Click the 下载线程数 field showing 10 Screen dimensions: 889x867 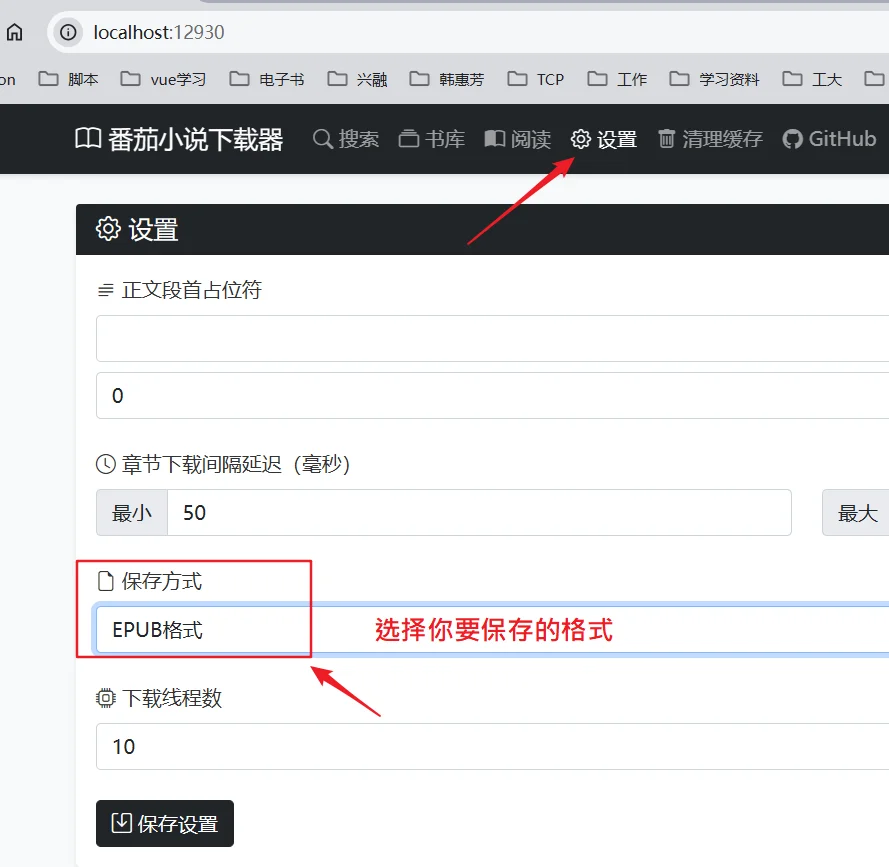(x=493, y=746)
